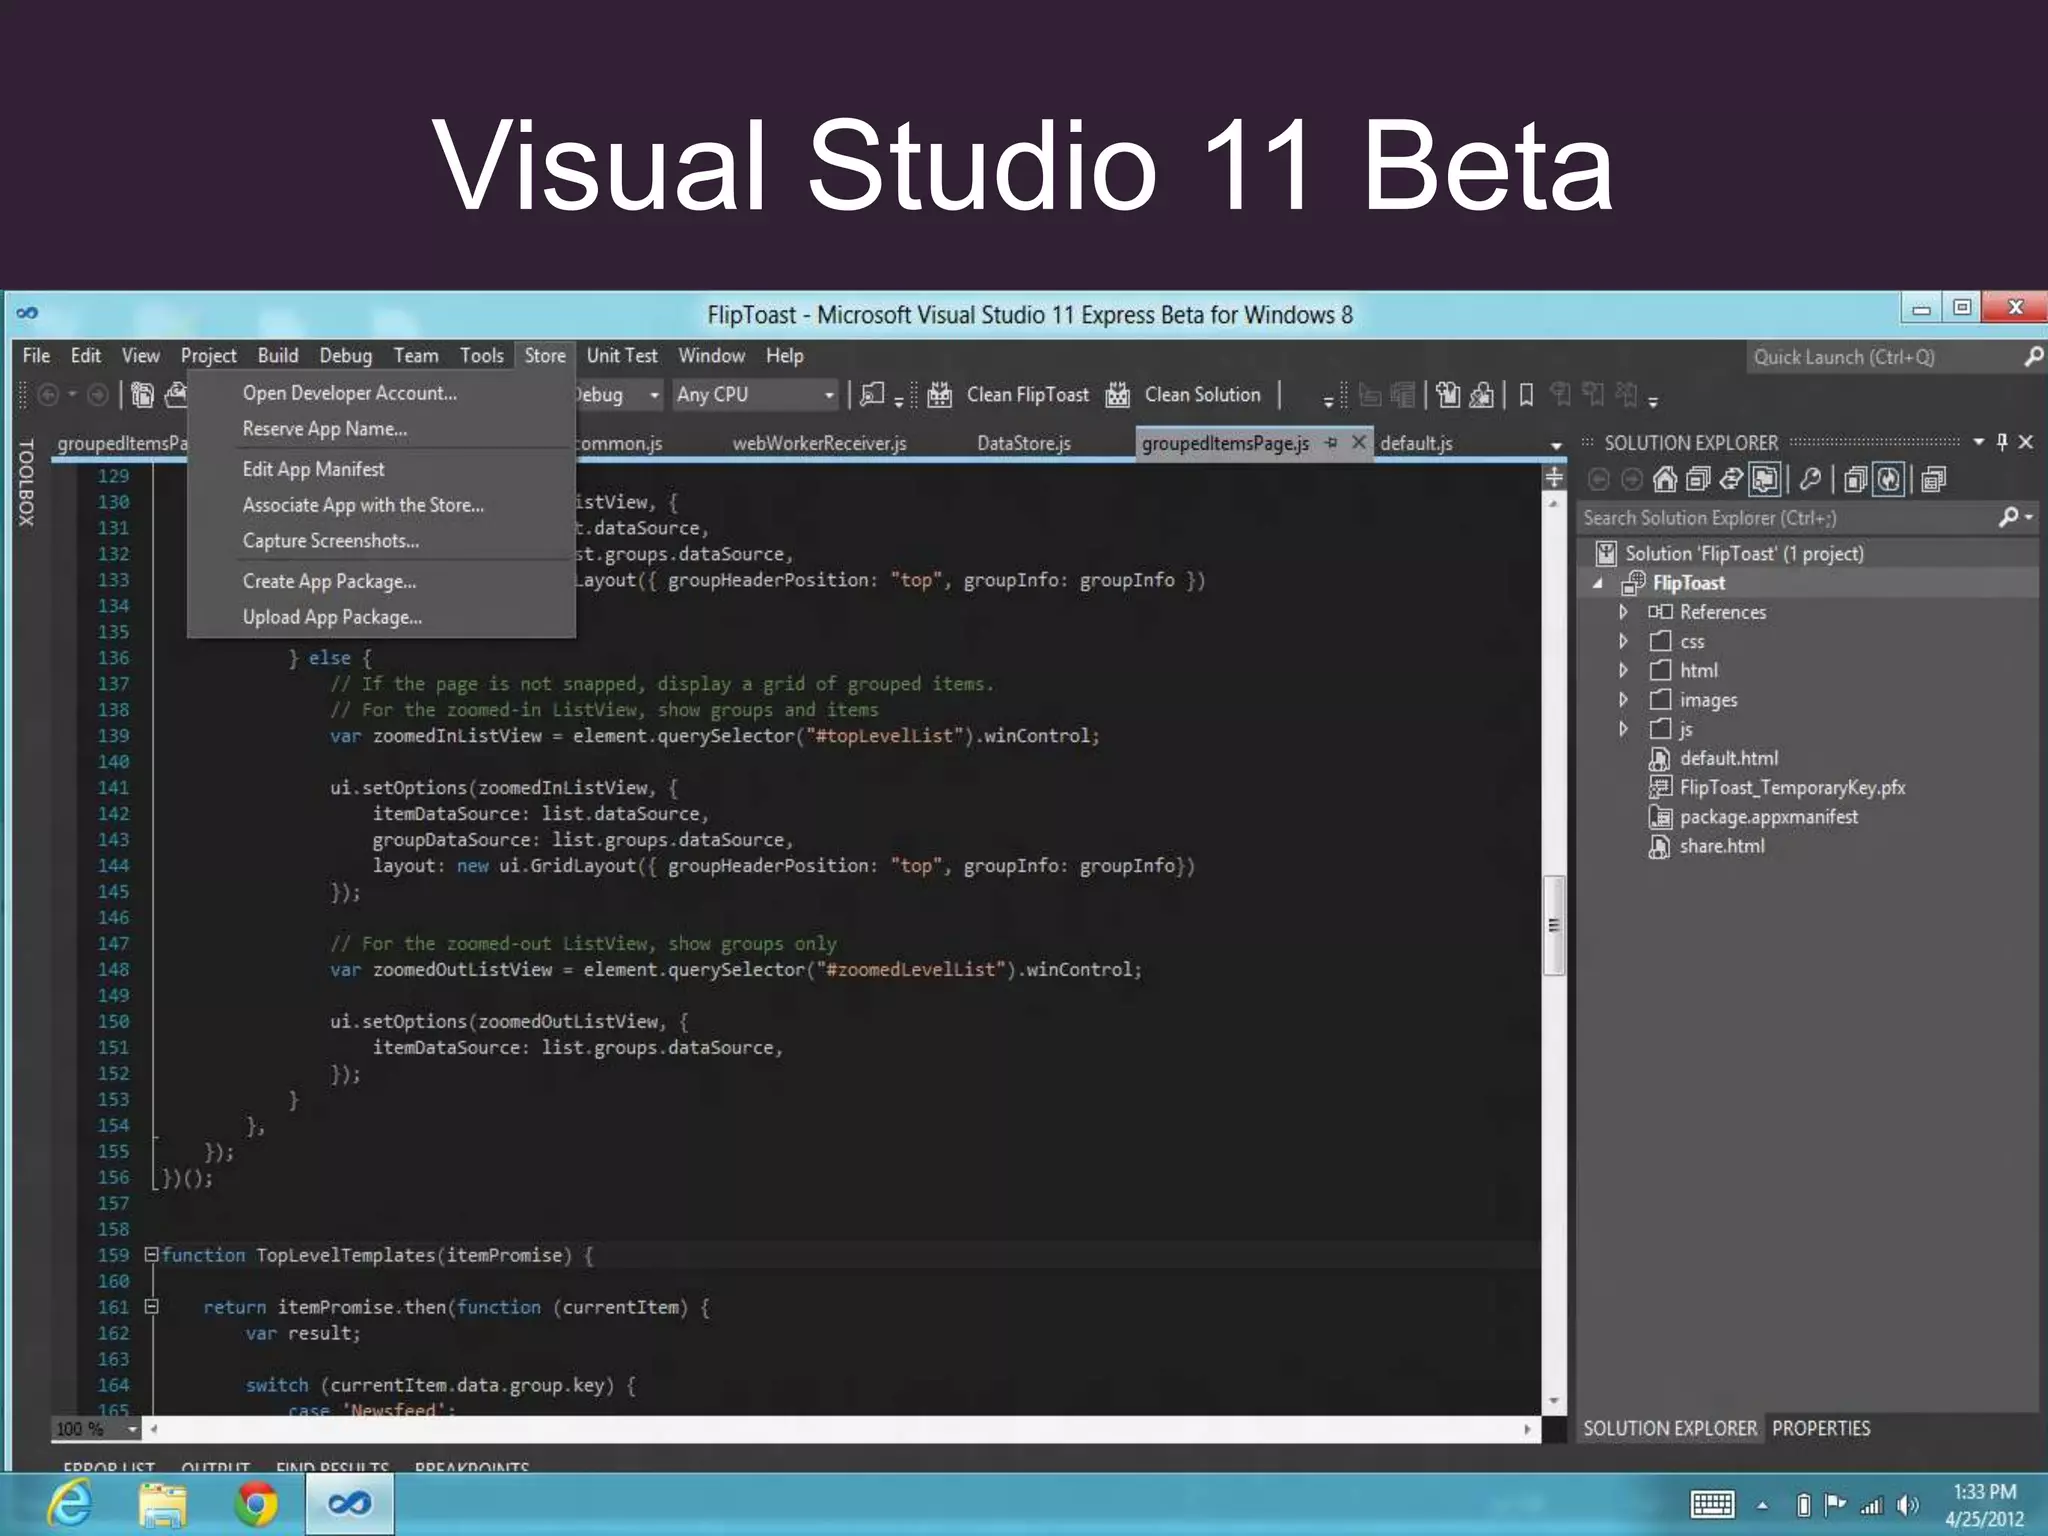Click the factory icon beside Clean Solution

[1117, 395]
